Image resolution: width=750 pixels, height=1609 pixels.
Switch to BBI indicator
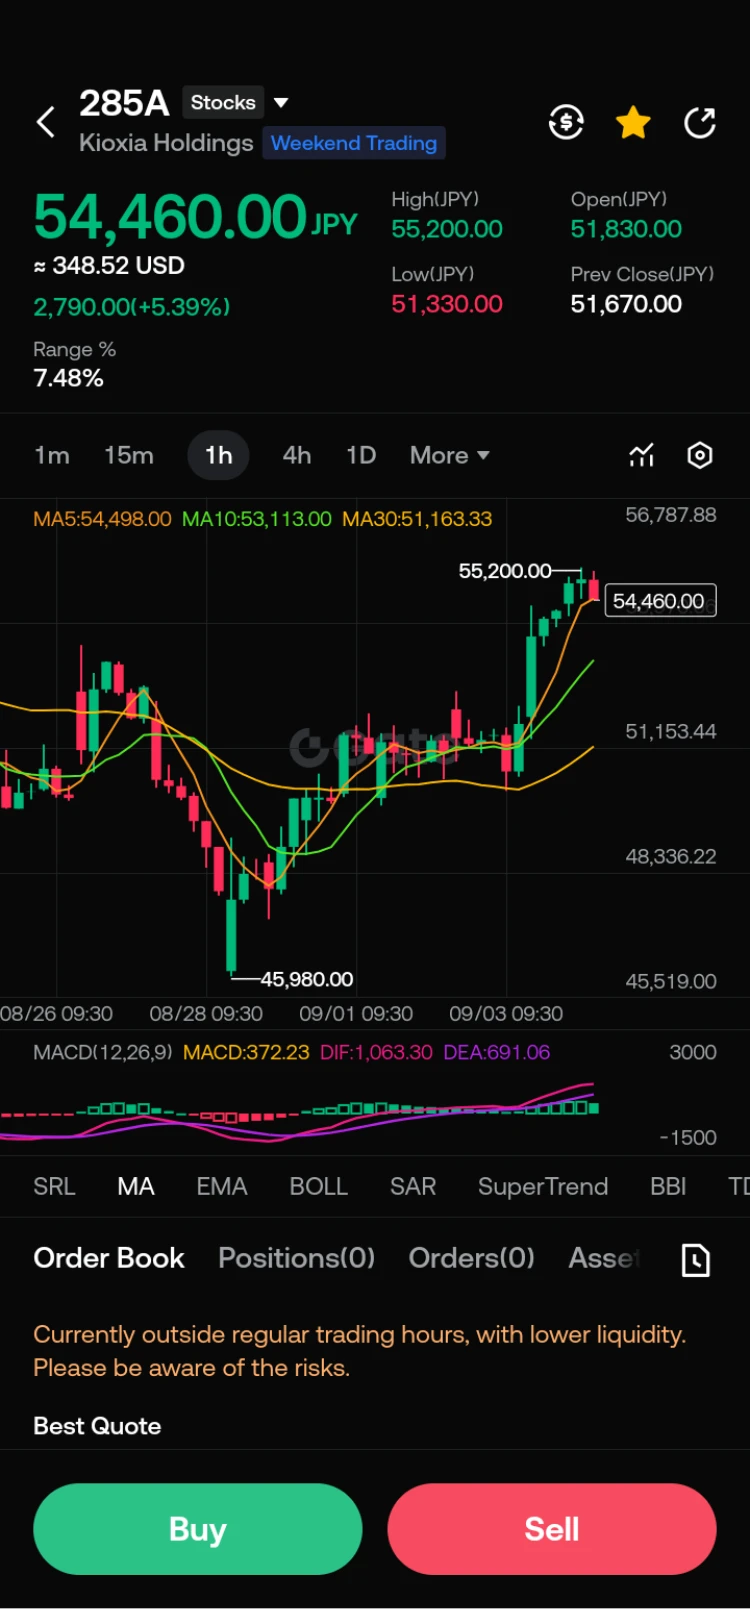click(x=668, y=1186)
